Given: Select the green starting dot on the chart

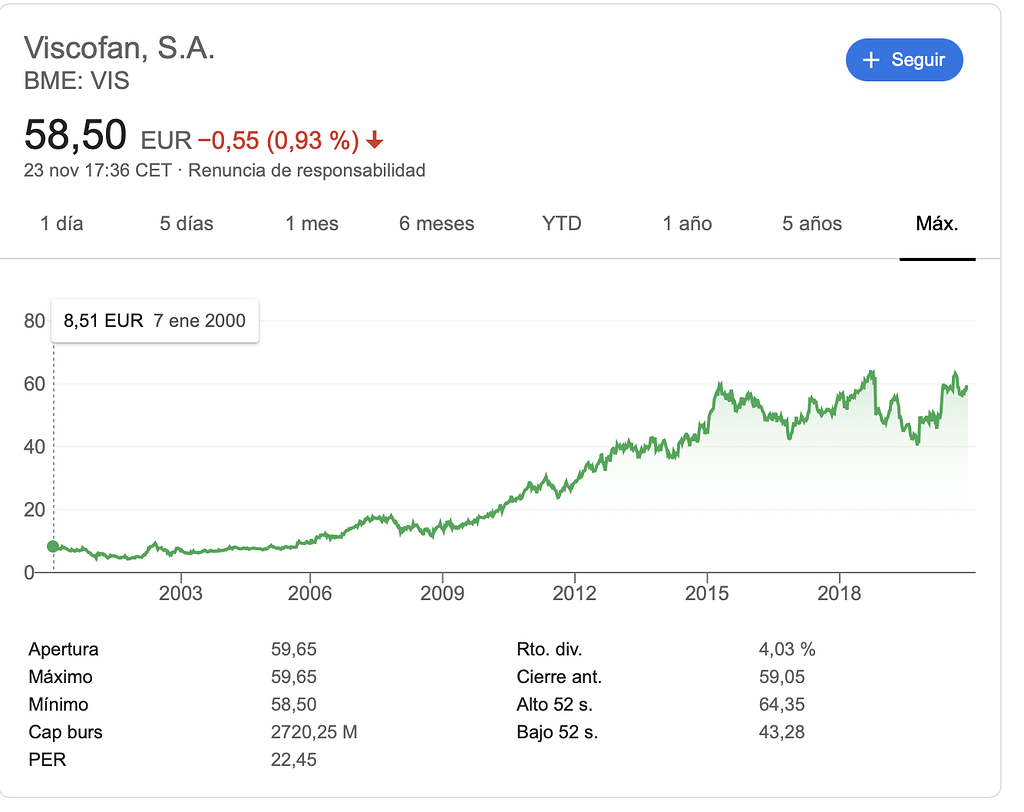Looking at the screenshot, I should [53, 546].
